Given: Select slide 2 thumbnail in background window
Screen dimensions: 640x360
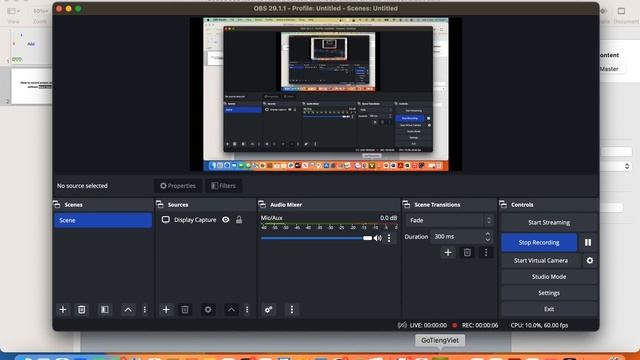Looking at the screenshot, I should [x=32, y=86].
